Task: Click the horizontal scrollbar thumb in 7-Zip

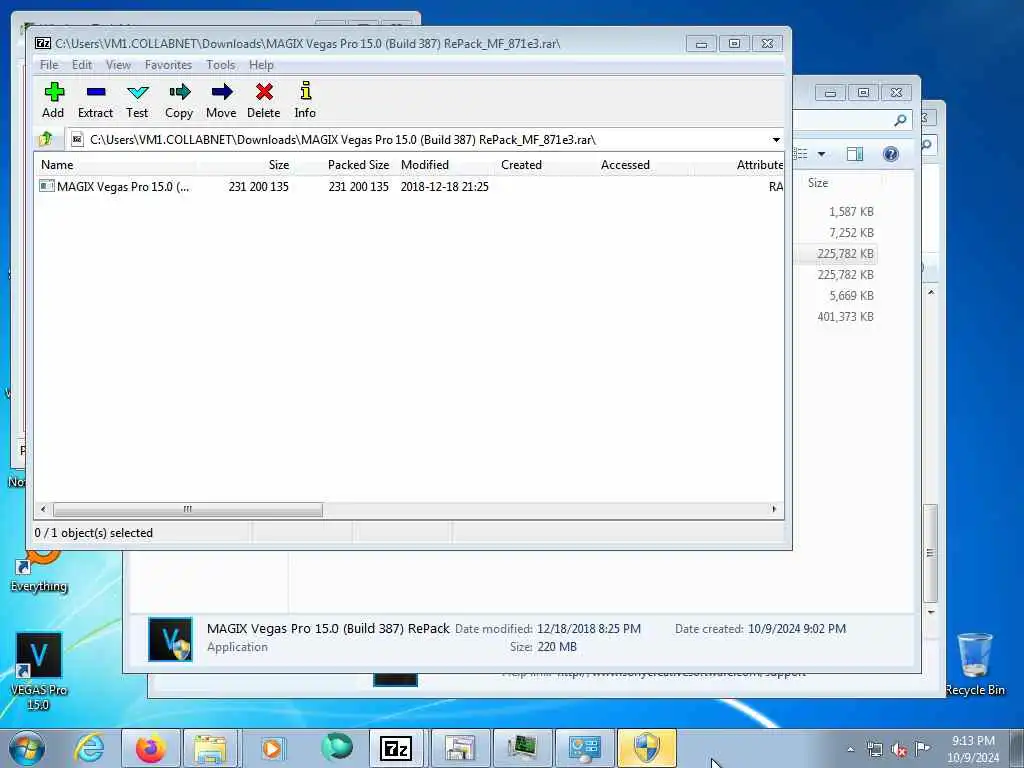Action: (187, 509)
